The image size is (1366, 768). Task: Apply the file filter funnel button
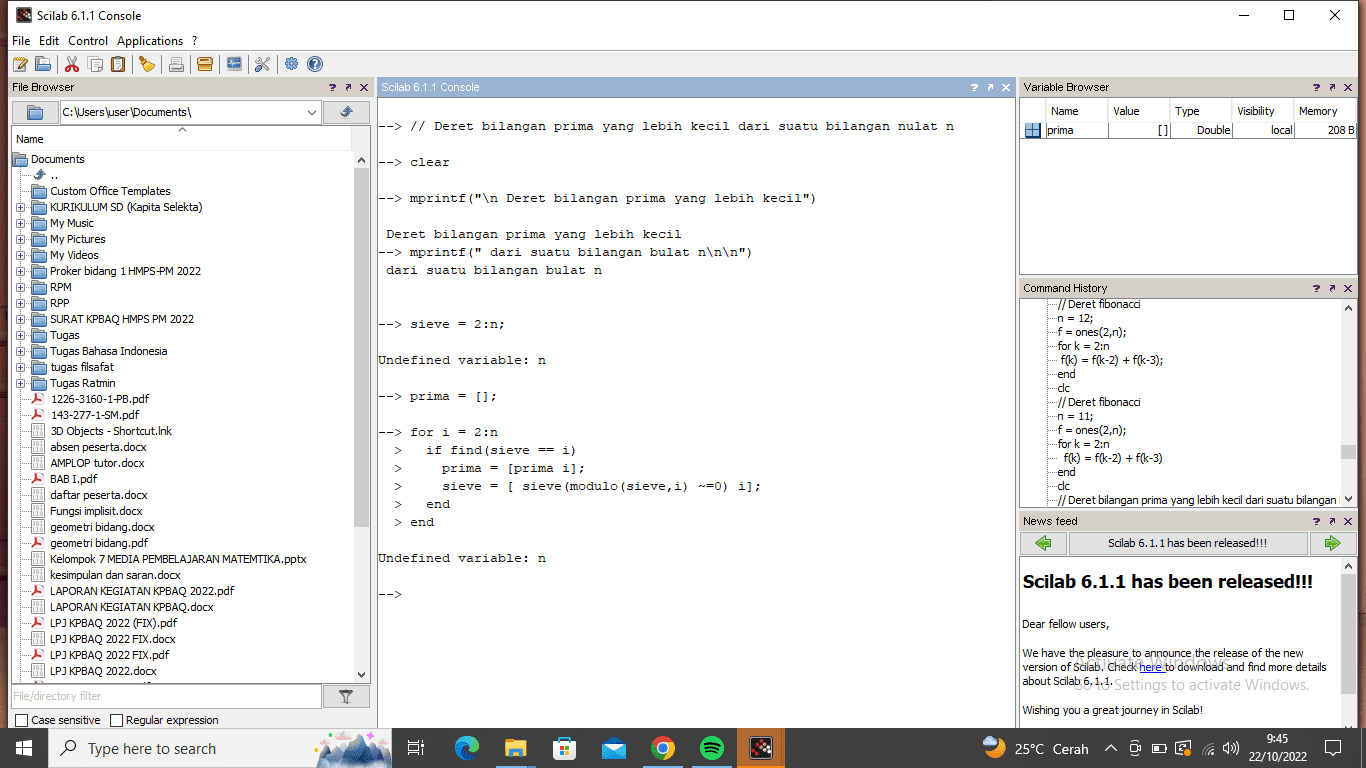(x=346, y=696)
